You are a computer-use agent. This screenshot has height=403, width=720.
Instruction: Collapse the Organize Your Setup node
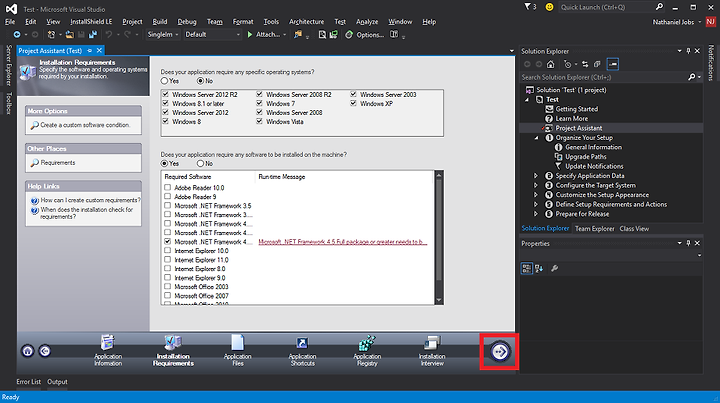tap(536, 138)
